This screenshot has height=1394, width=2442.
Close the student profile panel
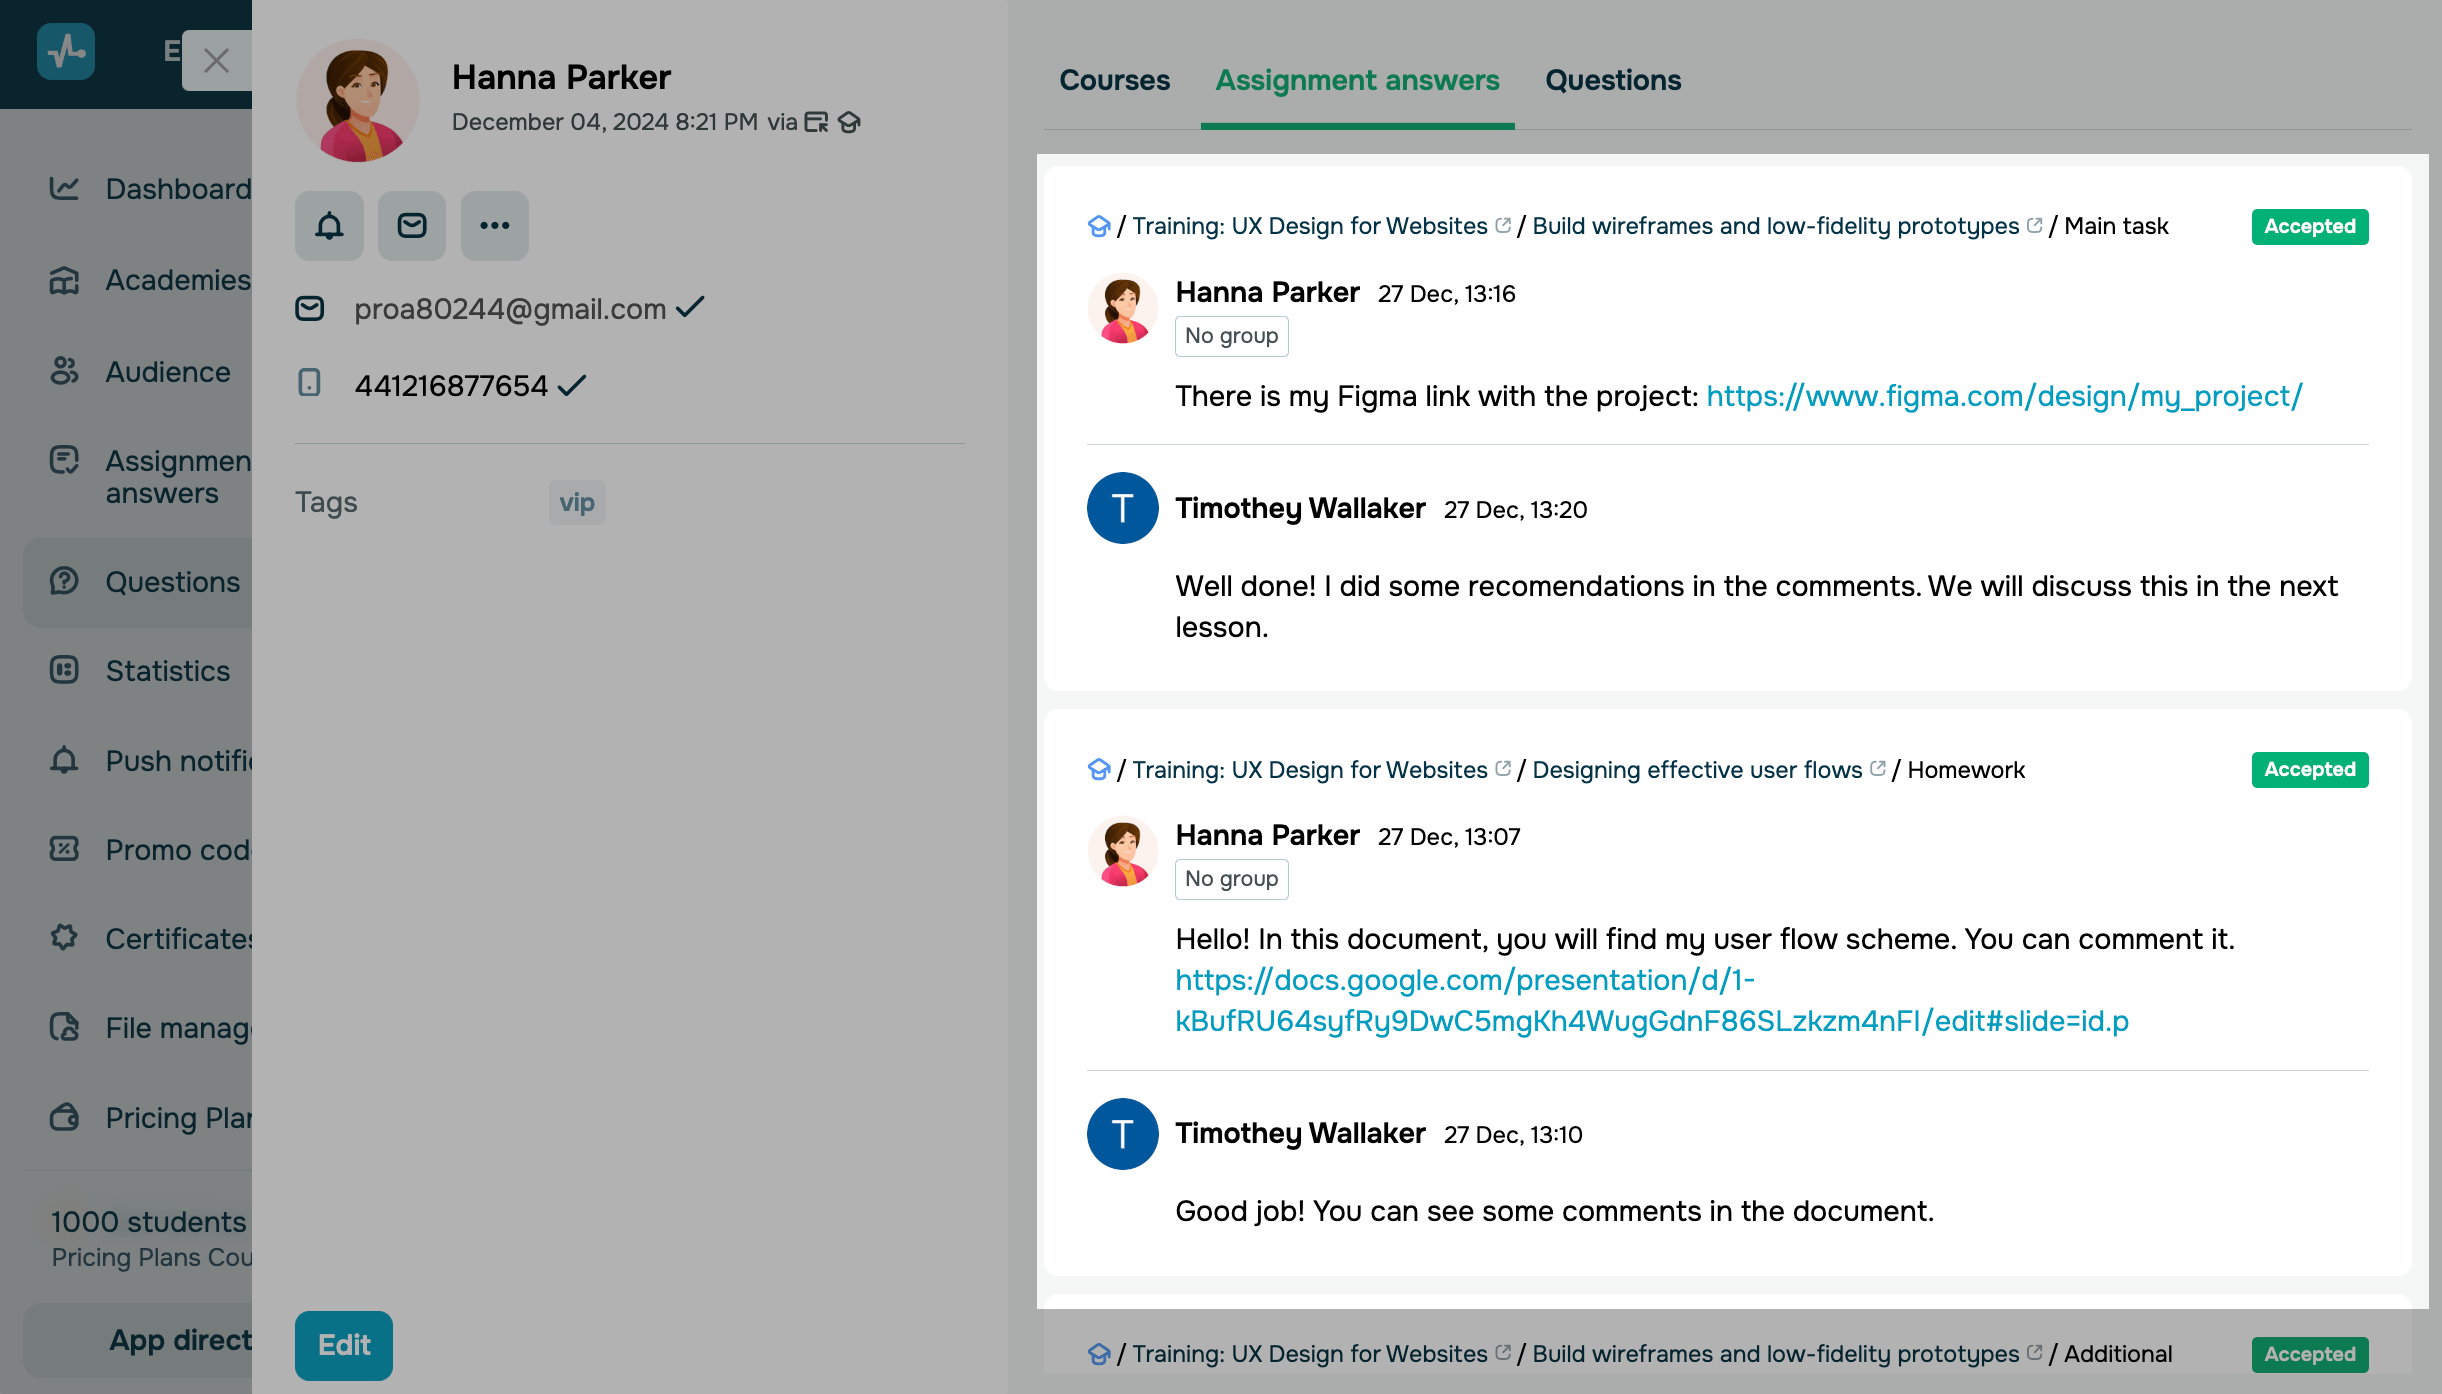[216, 61]
